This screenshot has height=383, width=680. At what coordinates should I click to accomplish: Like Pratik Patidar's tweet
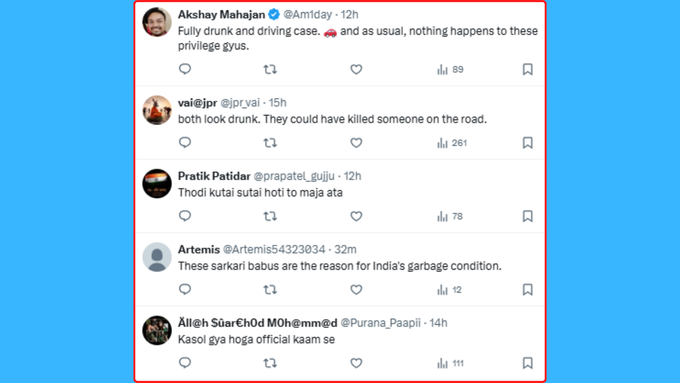coord(356,216)
